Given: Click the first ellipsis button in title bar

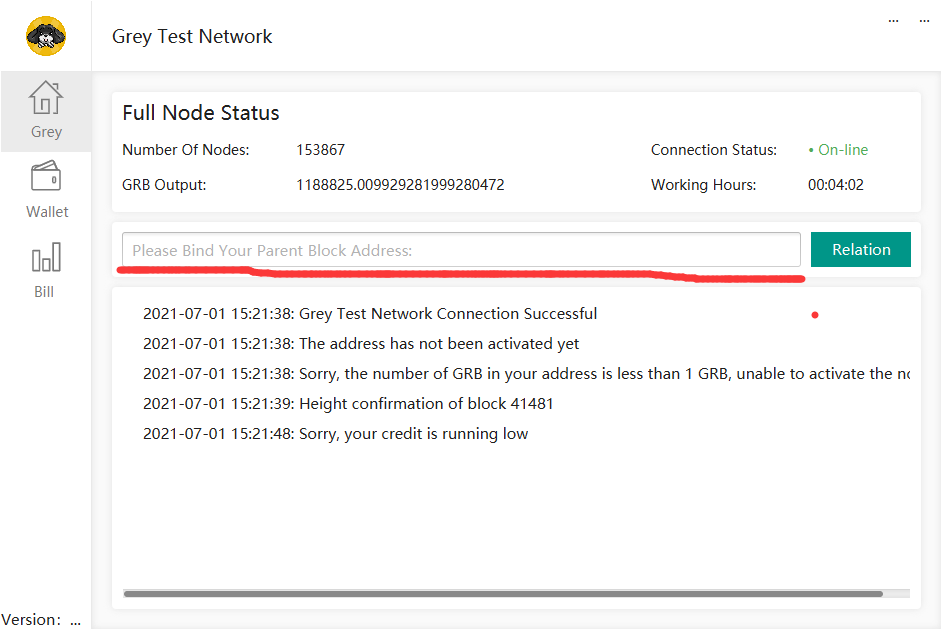Looking at the screenshot, I should [x=893, y=19].
